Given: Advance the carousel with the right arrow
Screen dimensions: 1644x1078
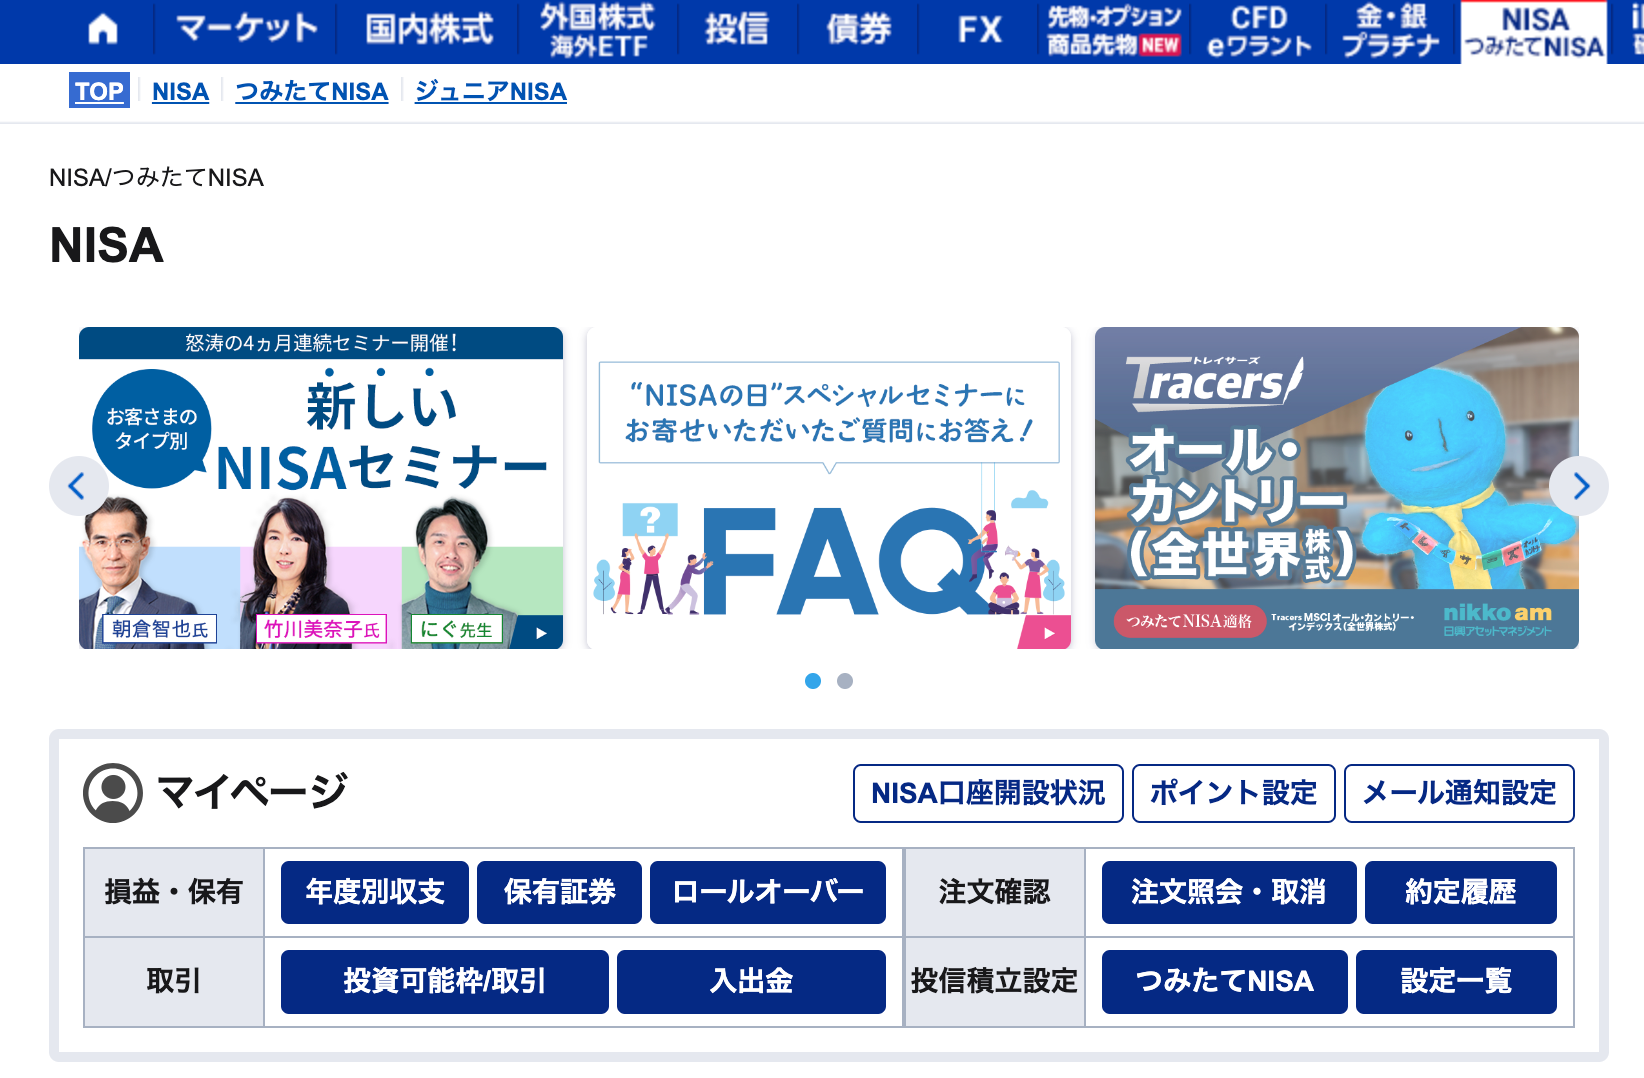Looking at the screenshot, I should [x=1581, y=487].
